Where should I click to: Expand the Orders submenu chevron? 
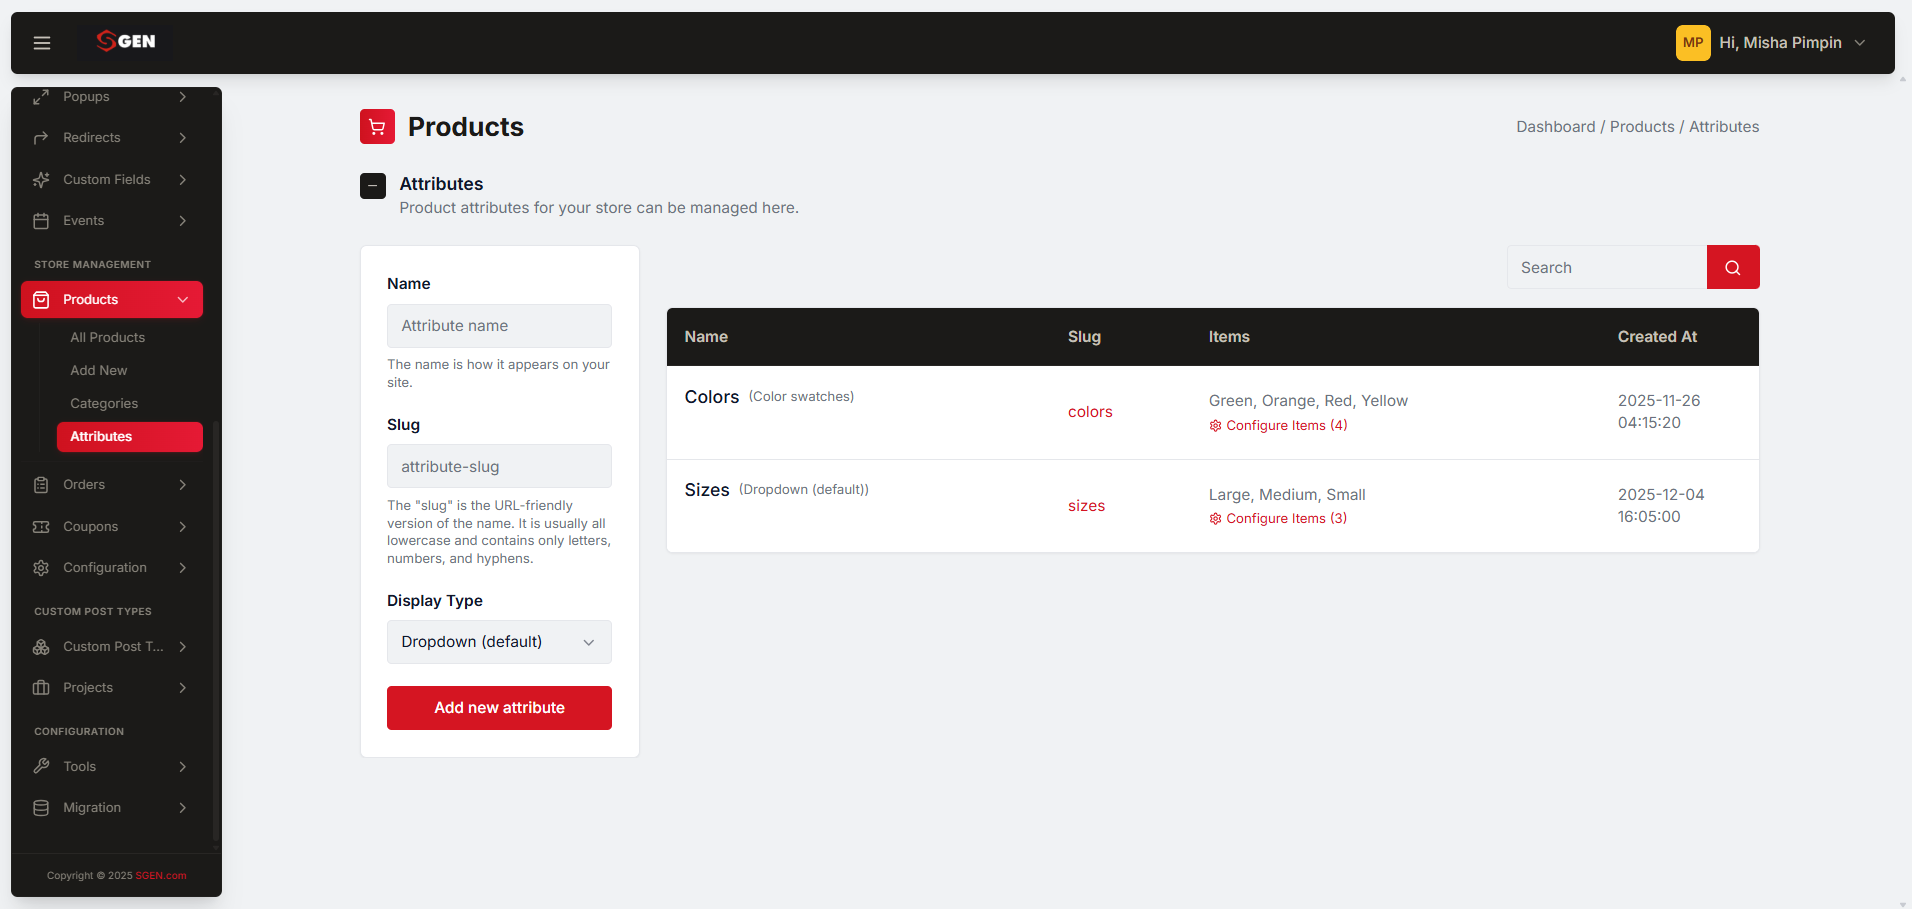pos(183,485)
